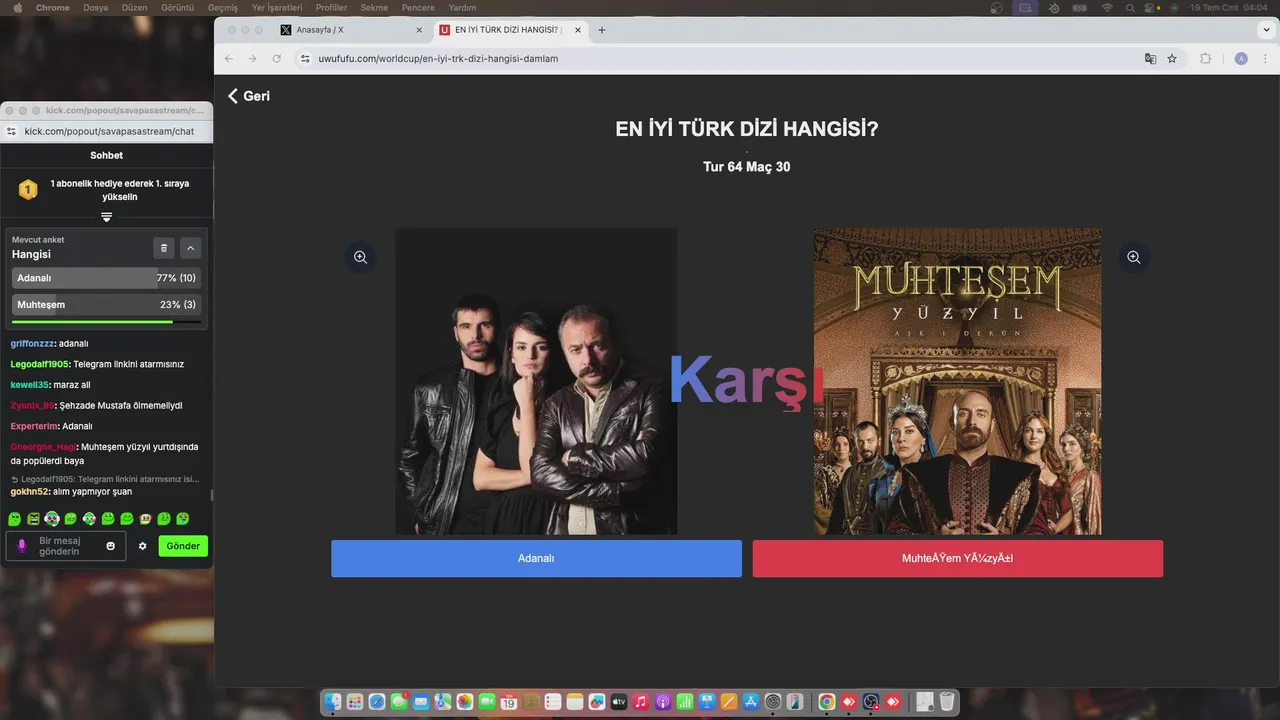
Task: Open Apple Music from the dock
Action: pyautogui.click(x=641, y=702)
